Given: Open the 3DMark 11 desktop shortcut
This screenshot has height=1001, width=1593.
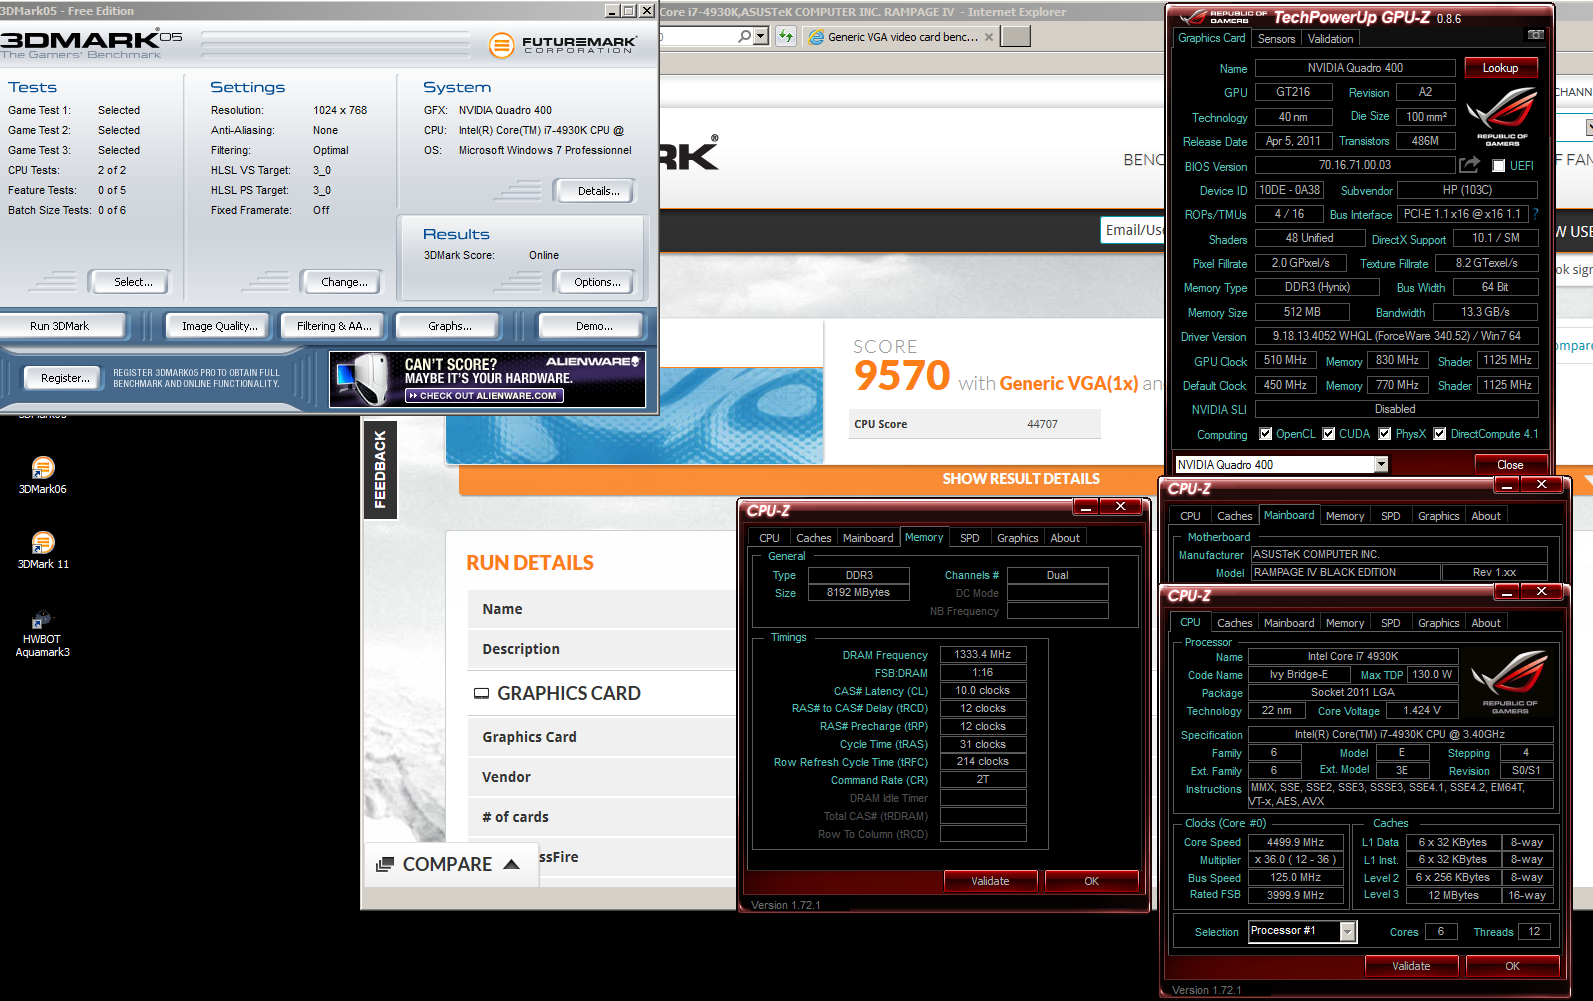Looking at the screenshot, I should (43, 551).
